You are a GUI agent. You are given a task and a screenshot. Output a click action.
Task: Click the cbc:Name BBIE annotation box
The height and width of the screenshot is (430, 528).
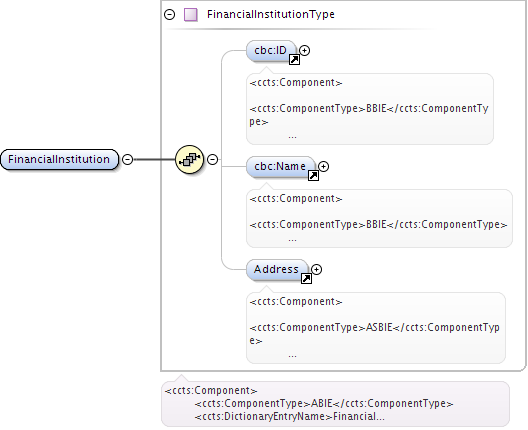click(x=379, y=218)
